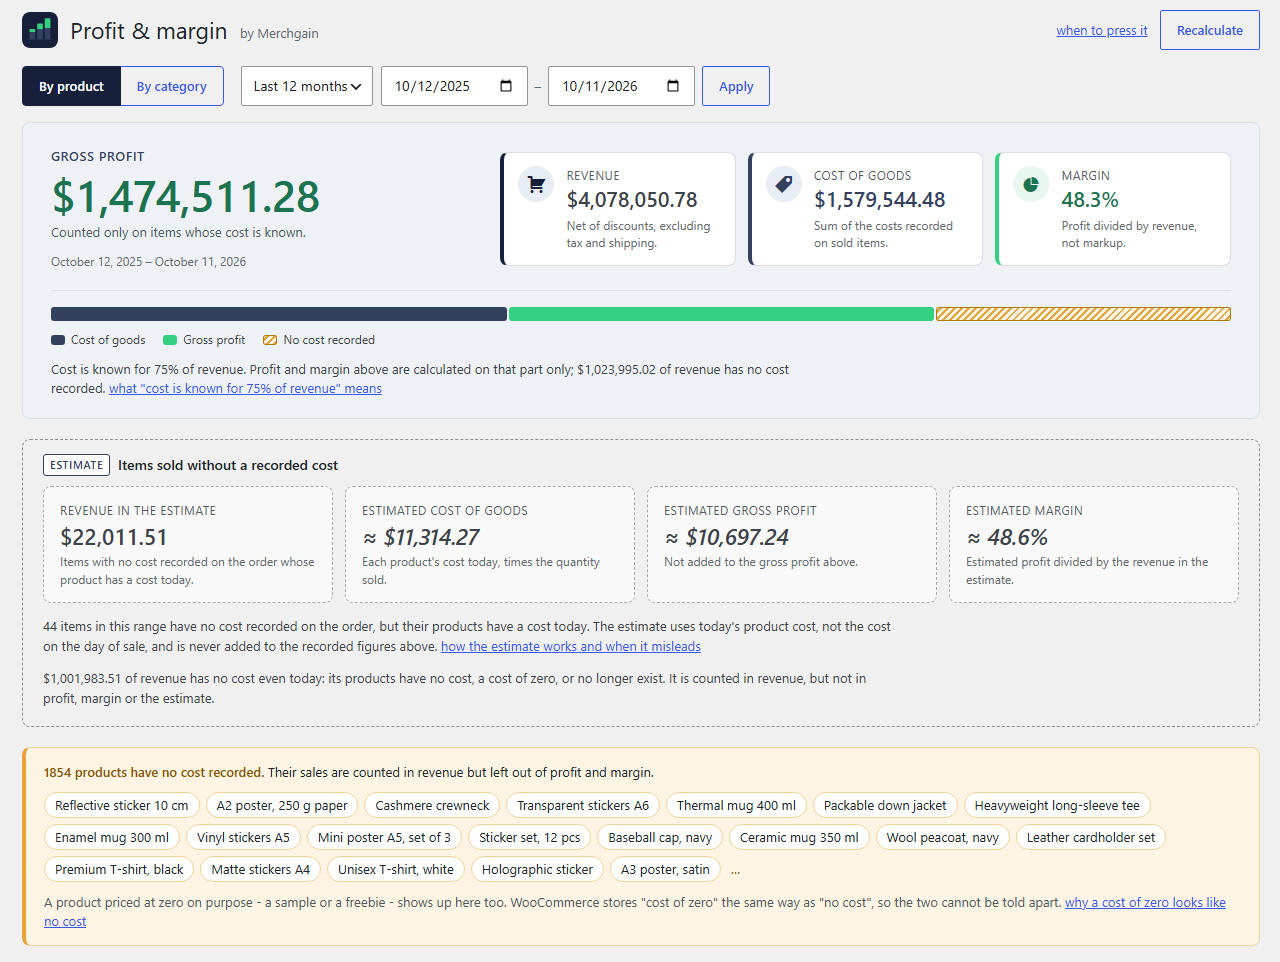Click the pie chart Margin icon
This screenshot has height=962, width=1280.
pos(1031,184)
